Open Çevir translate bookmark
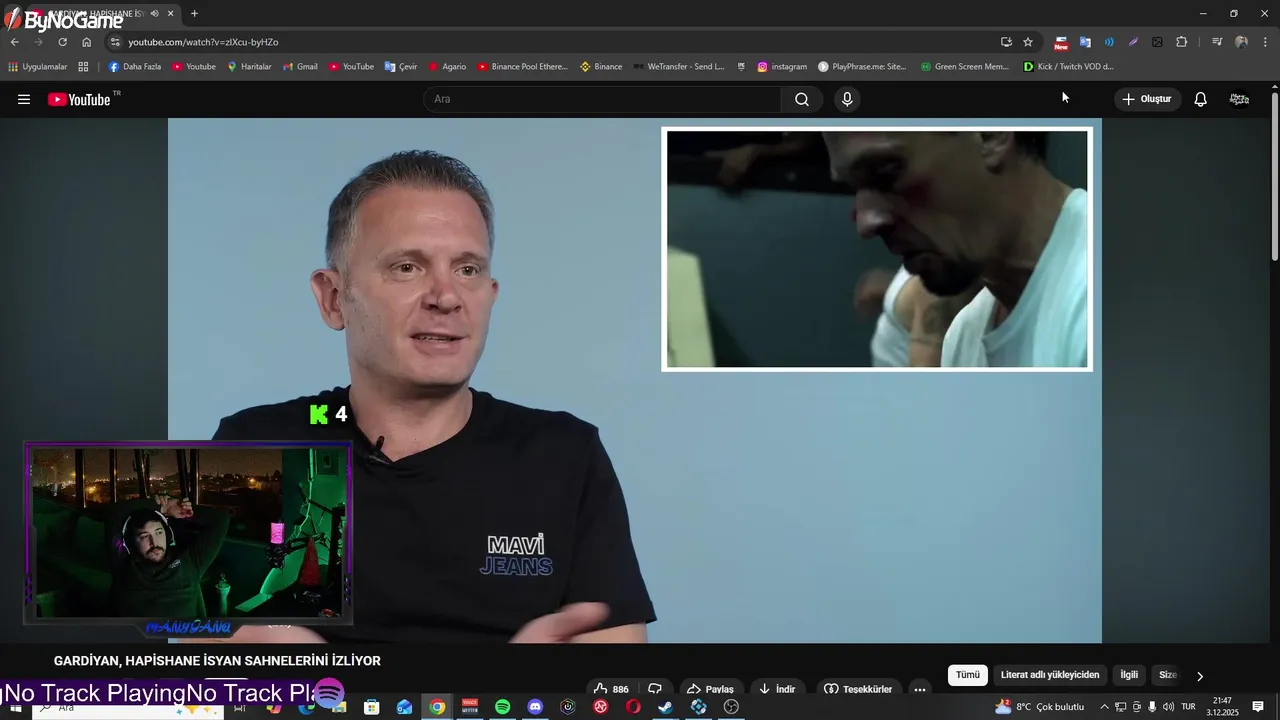 coord(401,67)
